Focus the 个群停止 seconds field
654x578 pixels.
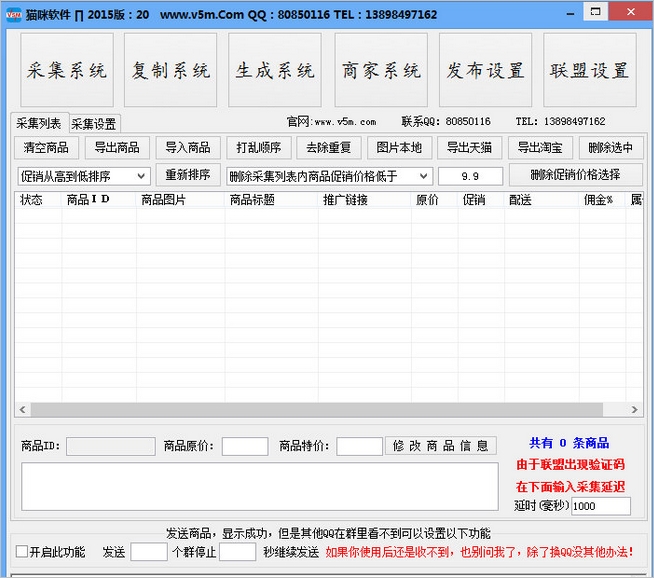237,552
